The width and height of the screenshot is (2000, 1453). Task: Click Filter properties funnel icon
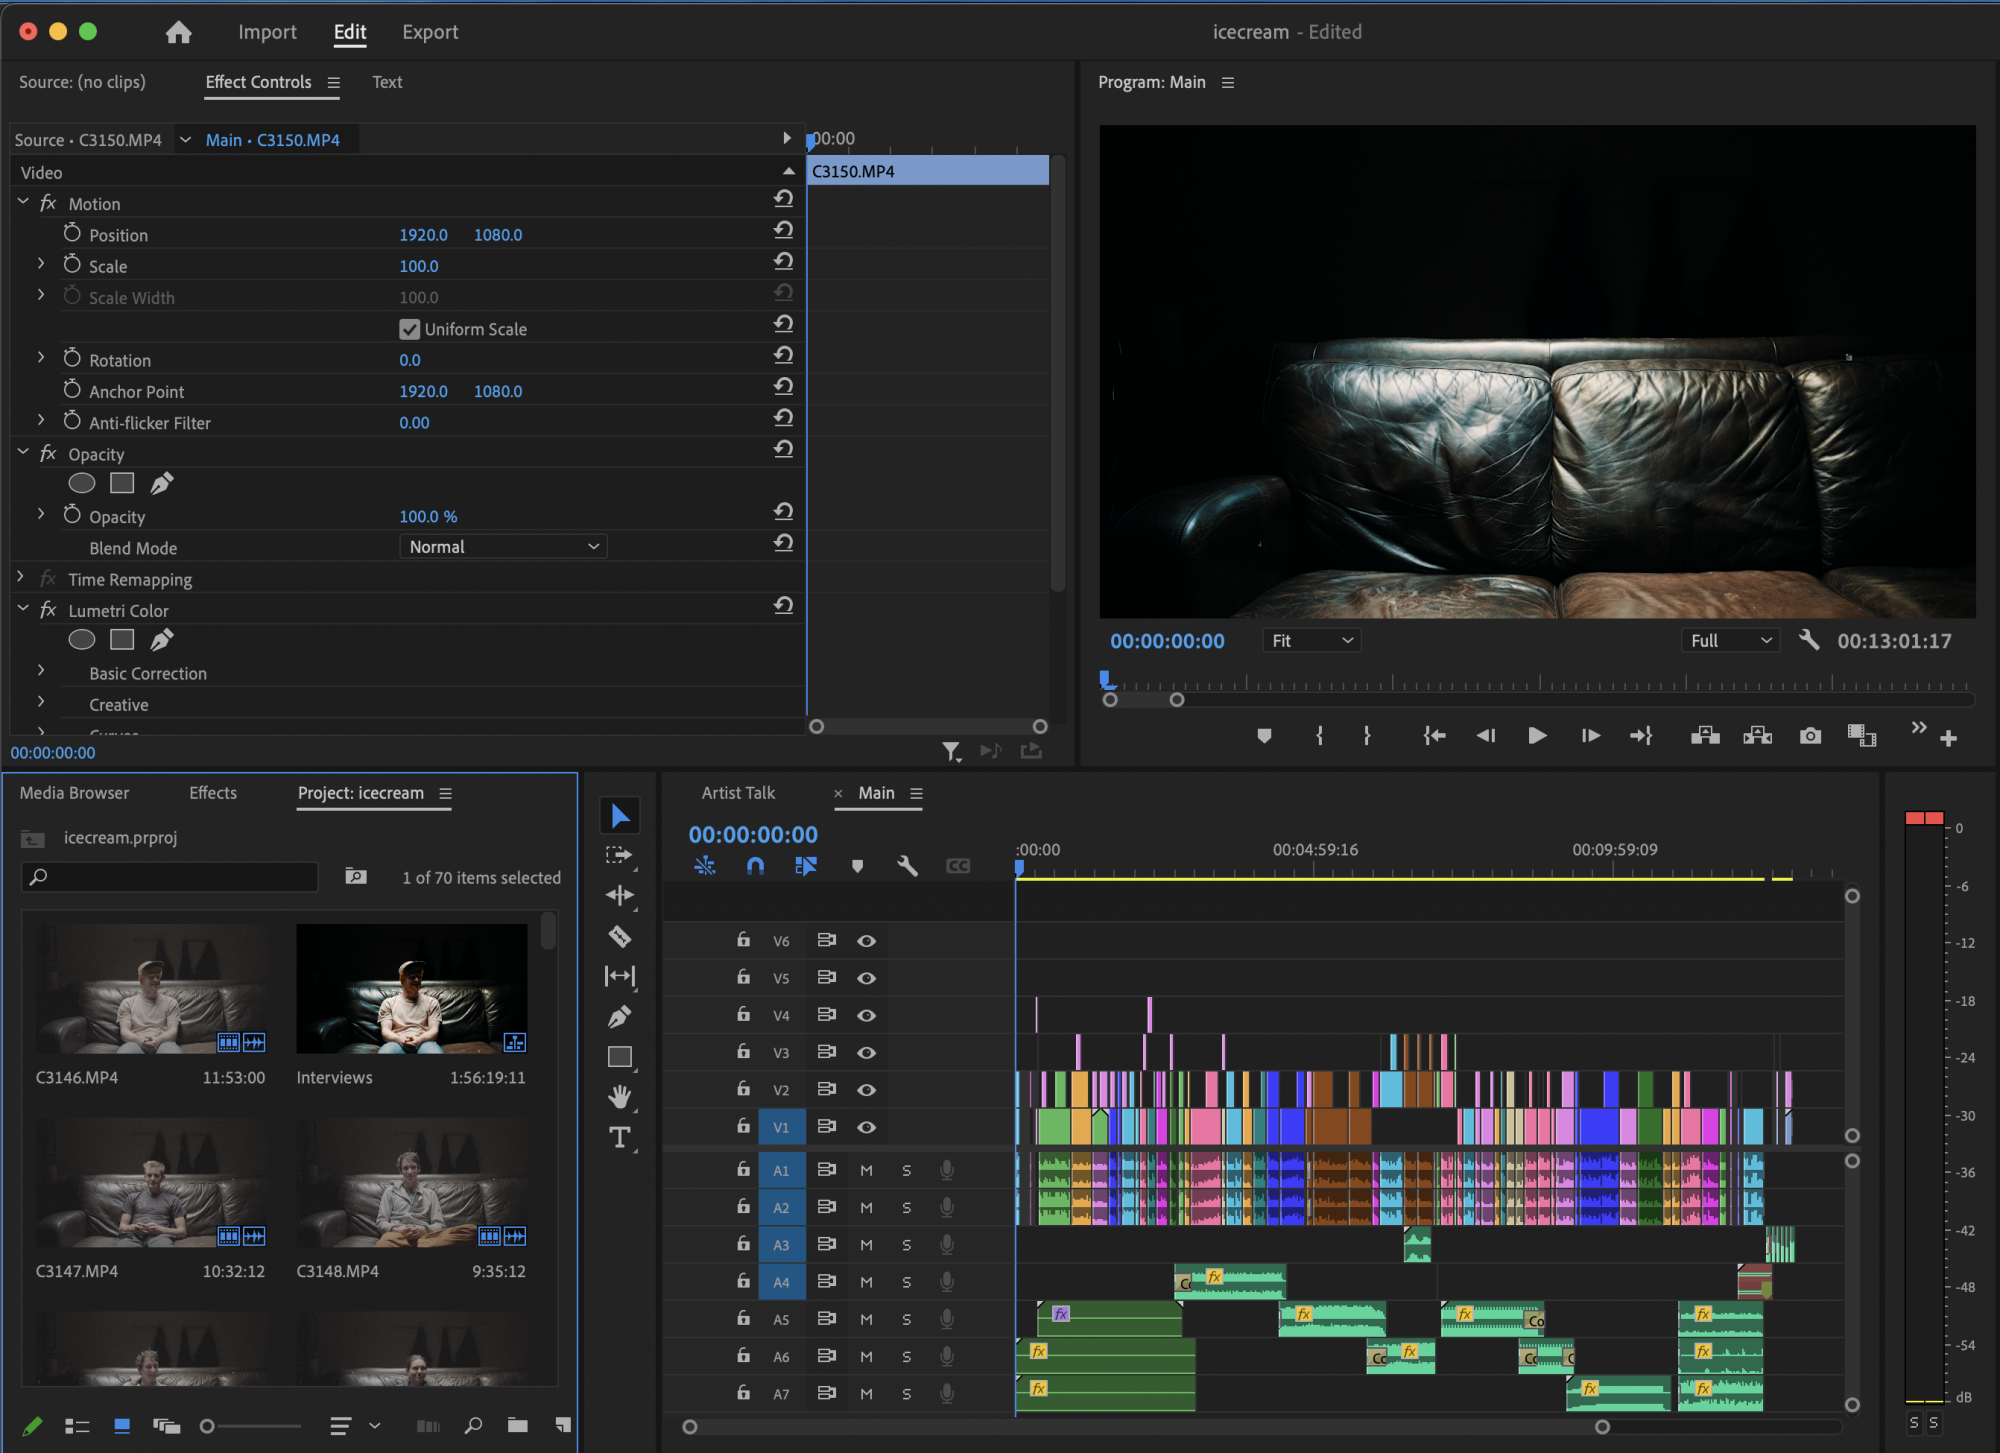[x=952, y=750]
